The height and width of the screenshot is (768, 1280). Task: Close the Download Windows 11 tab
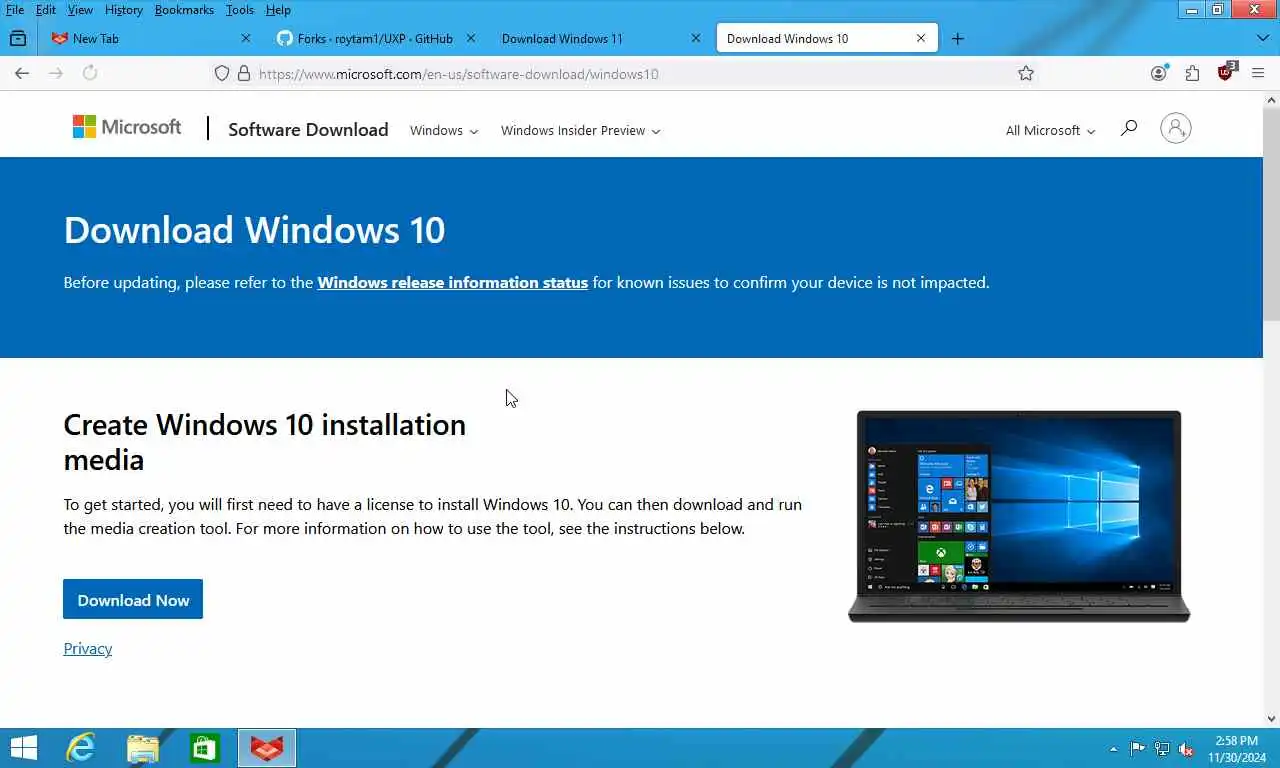(696, 38)
